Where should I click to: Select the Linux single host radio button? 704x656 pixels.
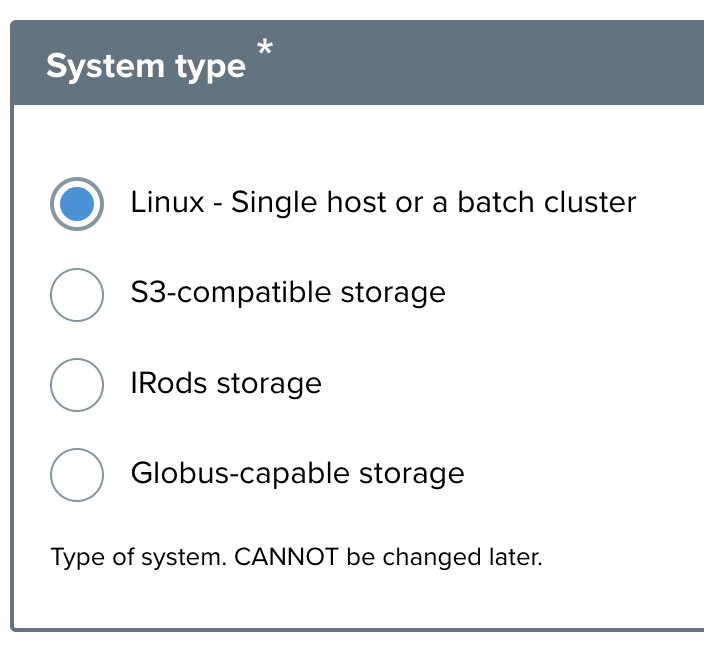77,204
